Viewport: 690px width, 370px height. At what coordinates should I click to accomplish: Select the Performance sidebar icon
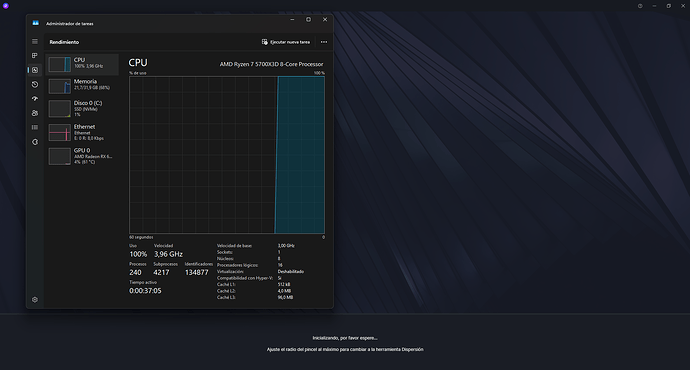pos(35,70)
